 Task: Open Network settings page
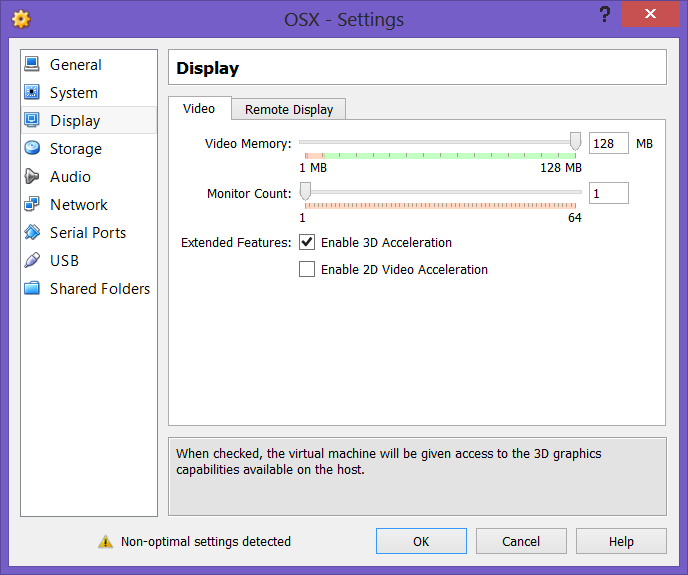coord(89,205)
